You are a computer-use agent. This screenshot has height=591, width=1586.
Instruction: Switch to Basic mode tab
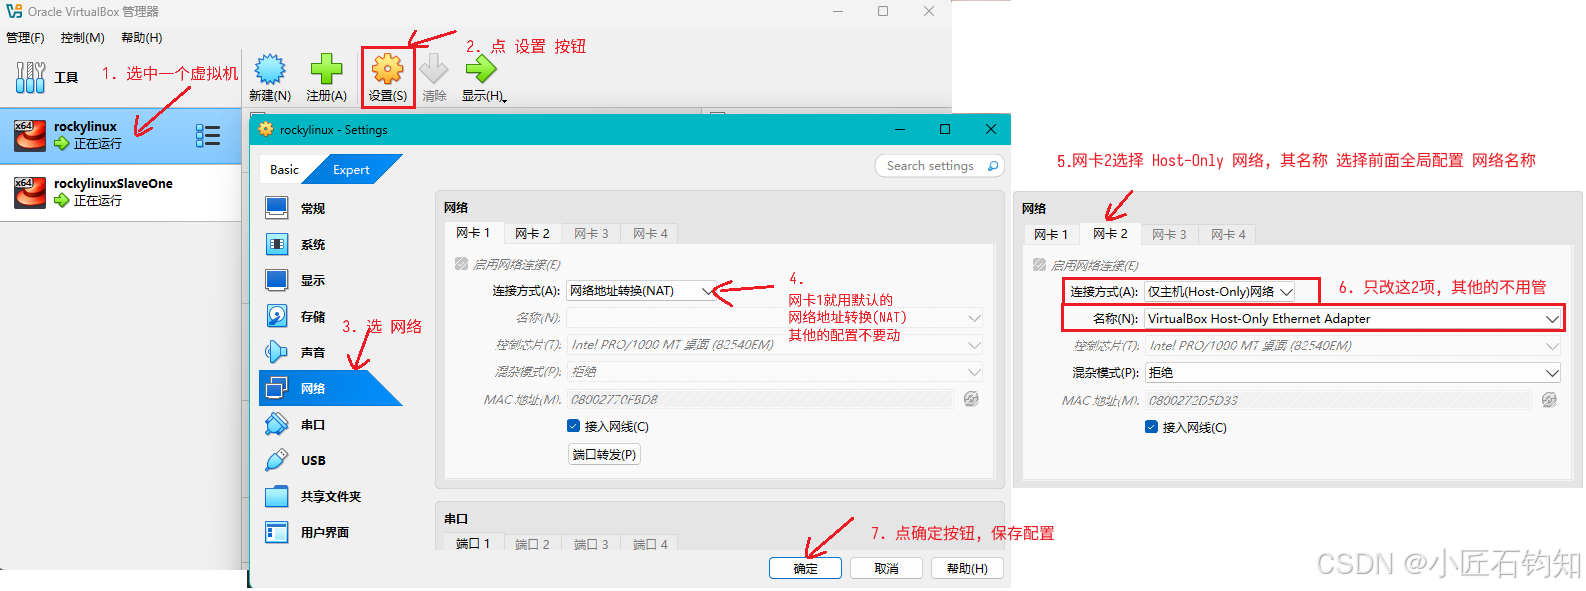pos(285,170)
